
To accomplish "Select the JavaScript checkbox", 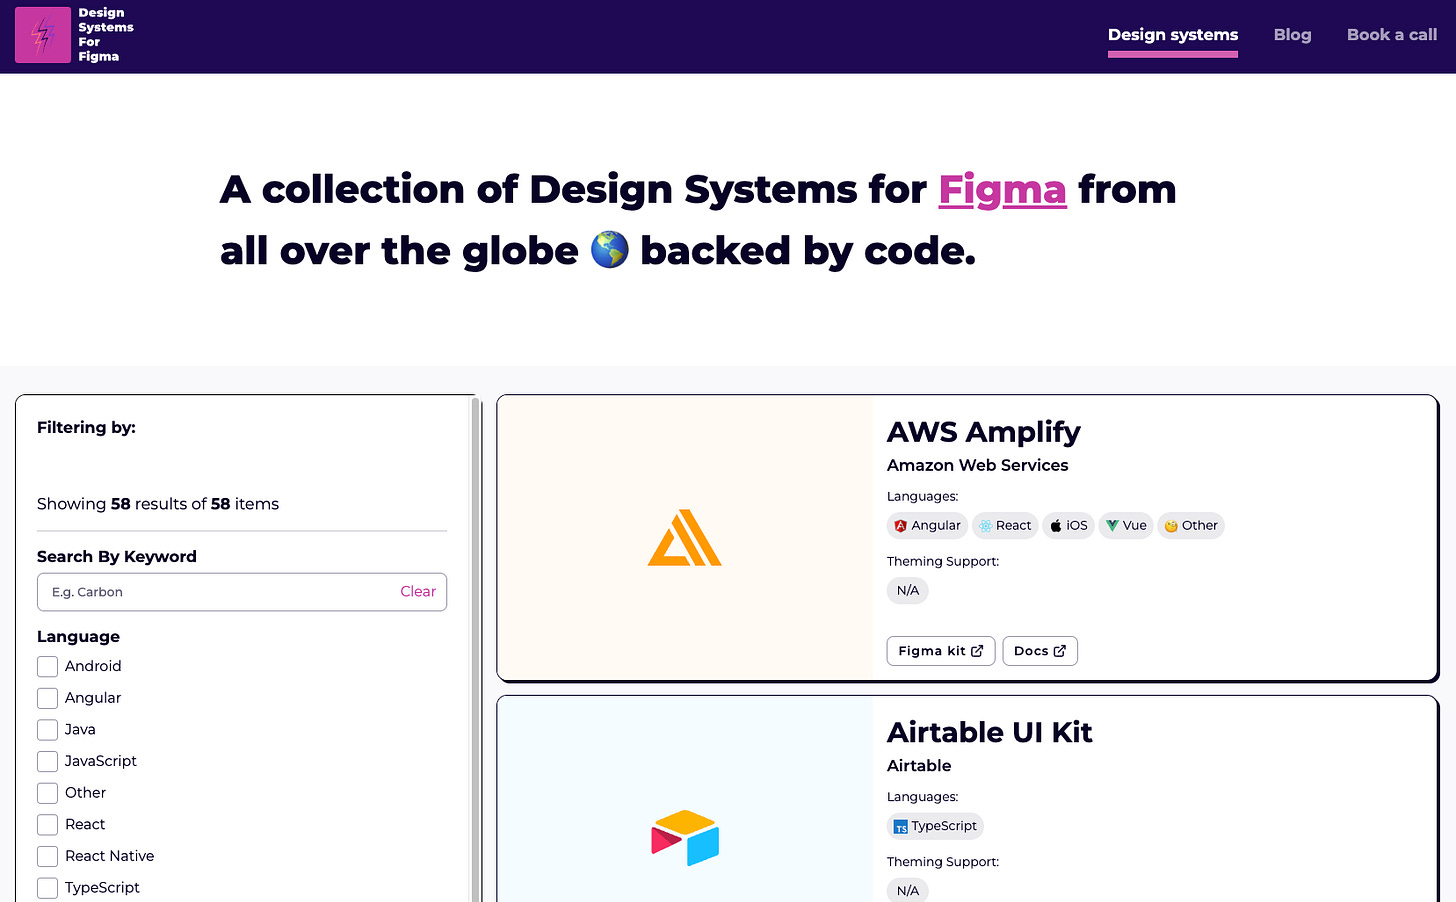I will coord(47,761).
